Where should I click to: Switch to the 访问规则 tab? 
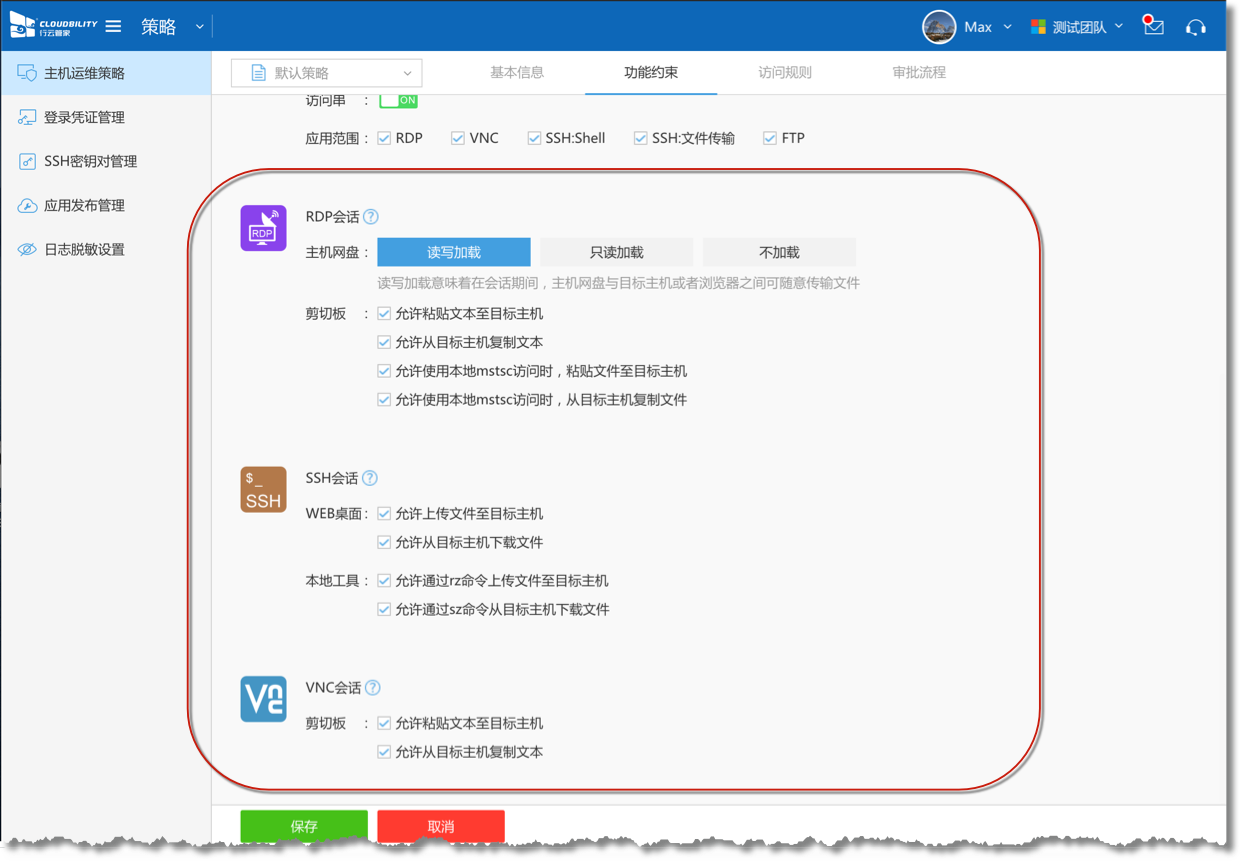click(x=785, y=72)
